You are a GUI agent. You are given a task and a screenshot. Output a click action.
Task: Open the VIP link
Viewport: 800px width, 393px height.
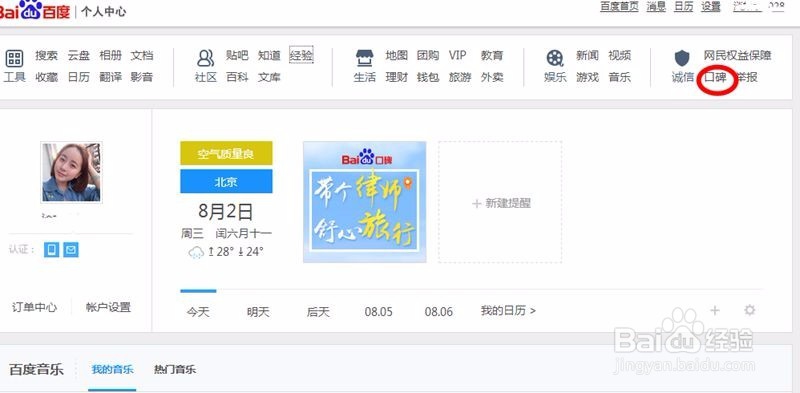click(x=458, y=56)
